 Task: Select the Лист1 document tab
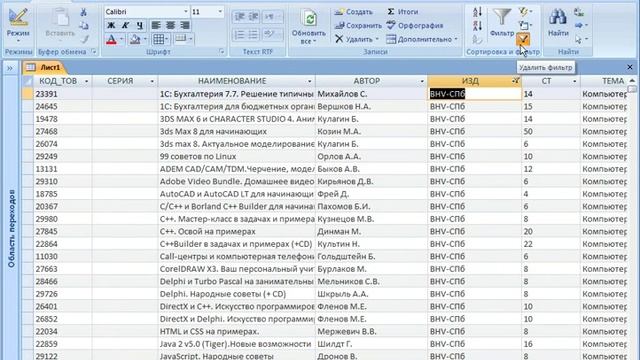click(44, 67)
